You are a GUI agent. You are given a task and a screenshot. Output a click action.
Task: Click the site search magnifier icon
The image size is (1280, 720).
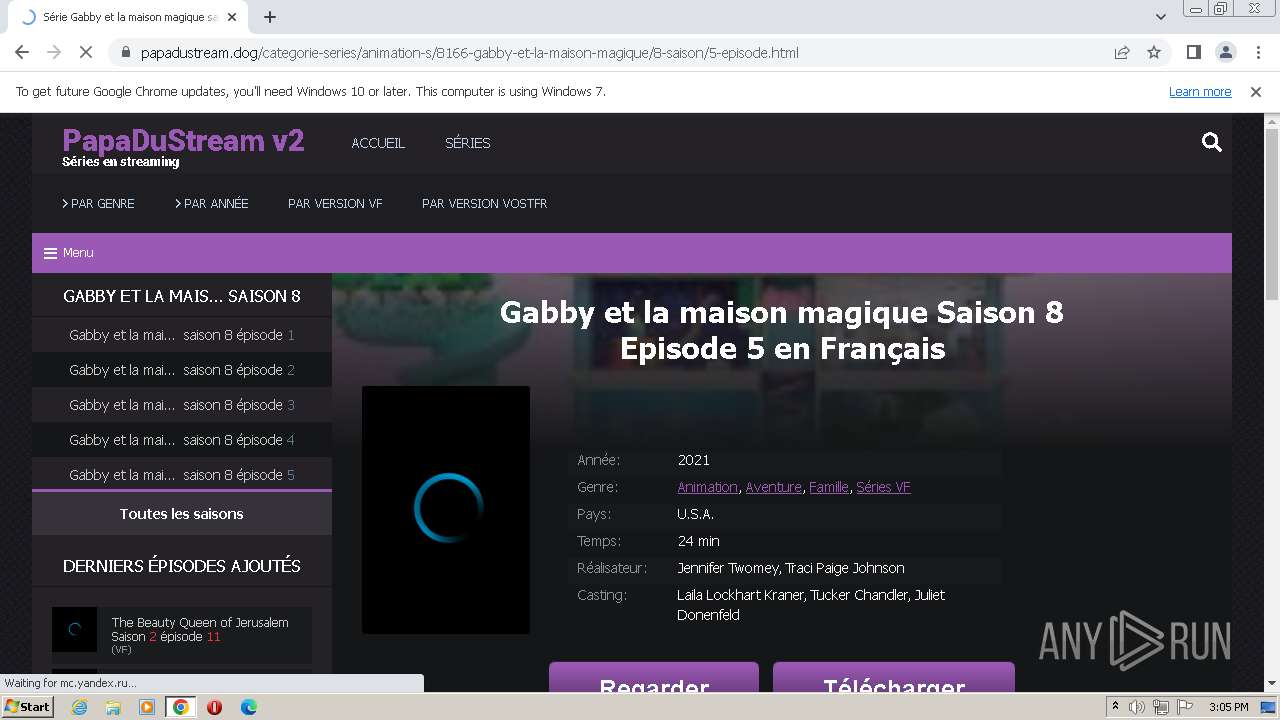click(1212, 143)
